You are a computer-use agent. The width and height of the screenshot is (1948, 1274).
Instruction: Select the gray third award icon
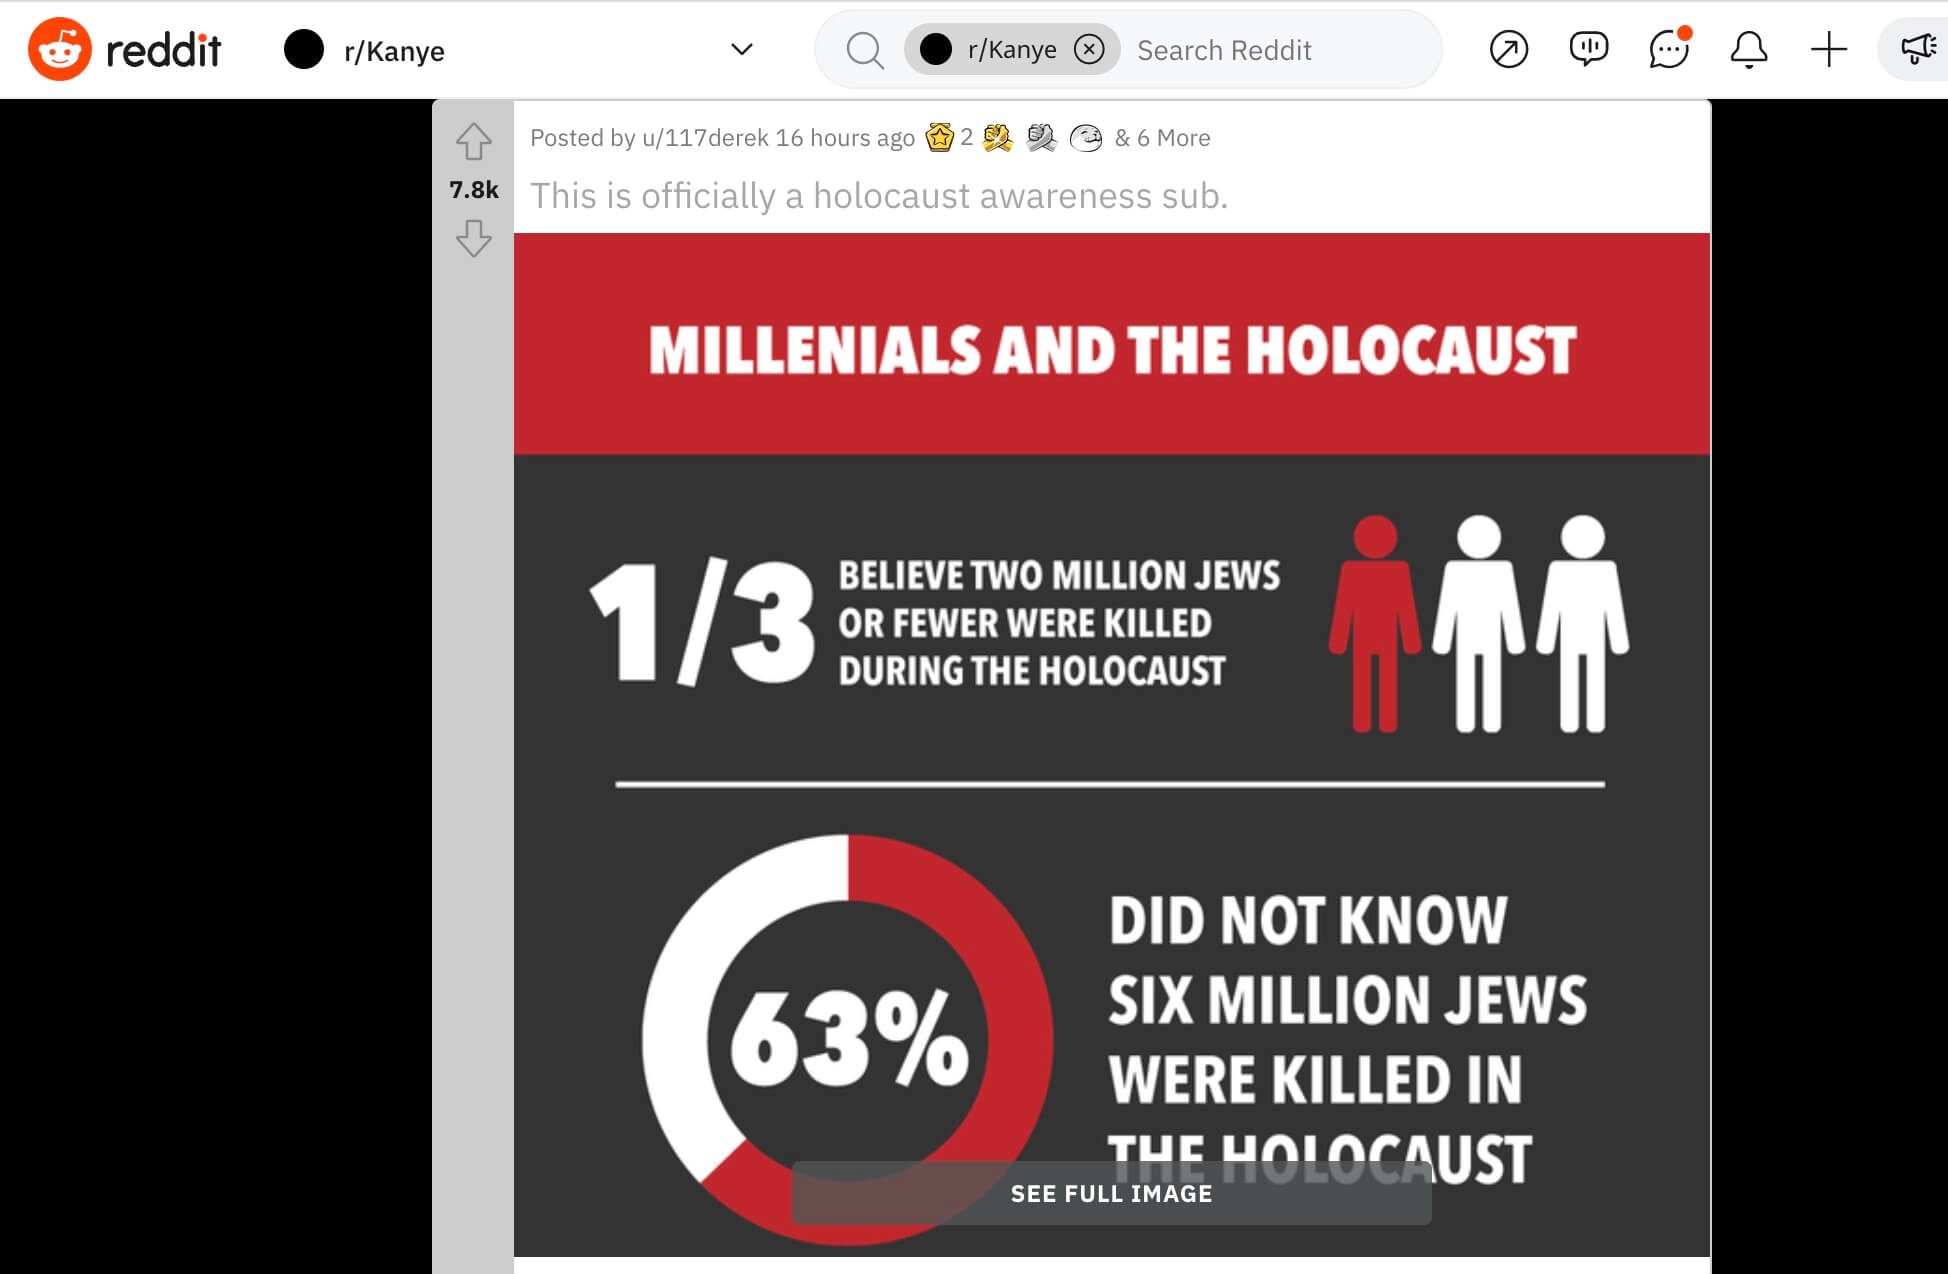(x=1041, y=137)
